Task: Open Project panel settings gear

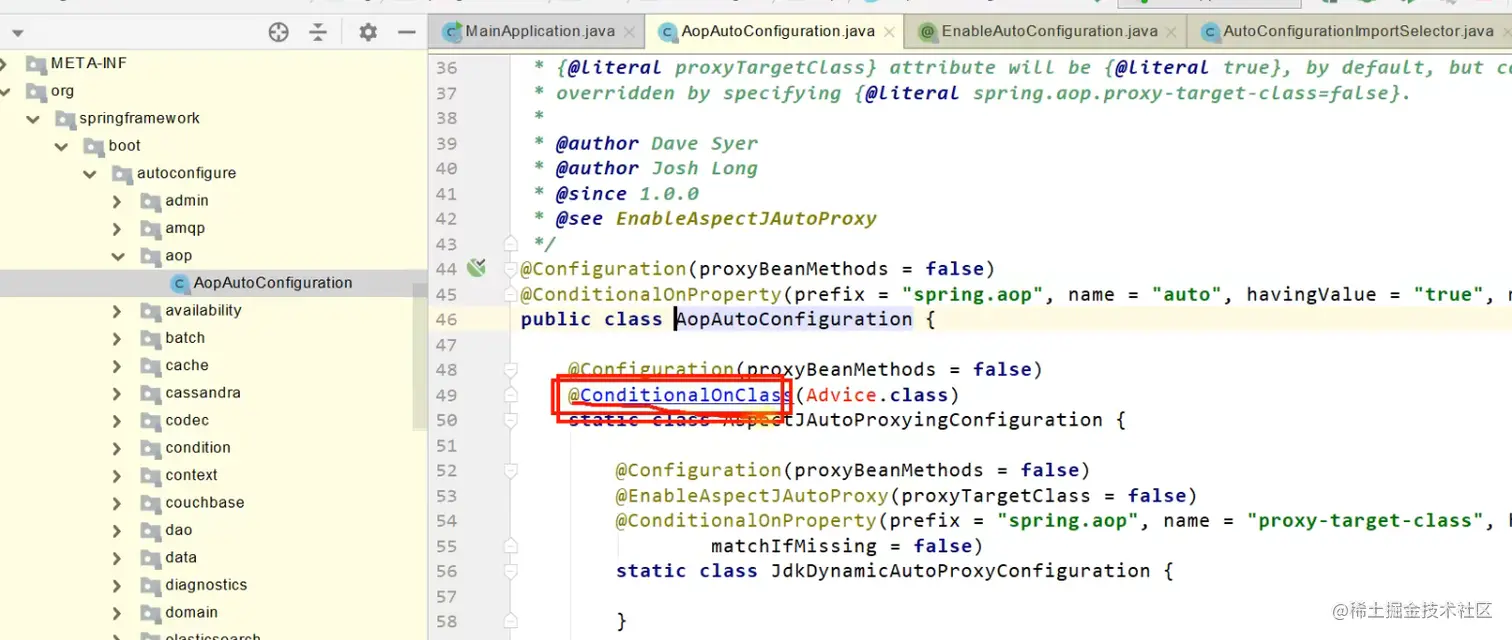Action: pyautogui.click(x=368, y=32)
